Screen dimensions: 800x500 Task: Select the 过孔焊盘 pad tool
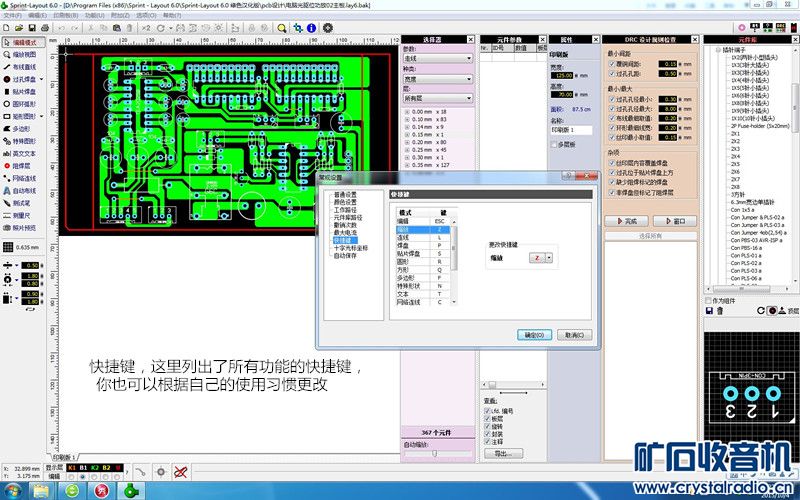coord(19,79)
